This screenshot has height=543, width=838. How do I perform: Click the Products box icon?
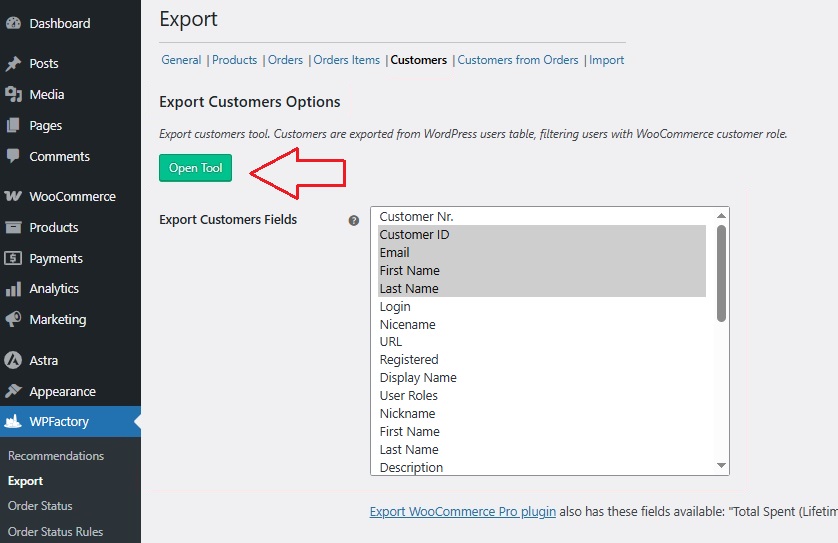pyautogui.click(x=13, y=227)
